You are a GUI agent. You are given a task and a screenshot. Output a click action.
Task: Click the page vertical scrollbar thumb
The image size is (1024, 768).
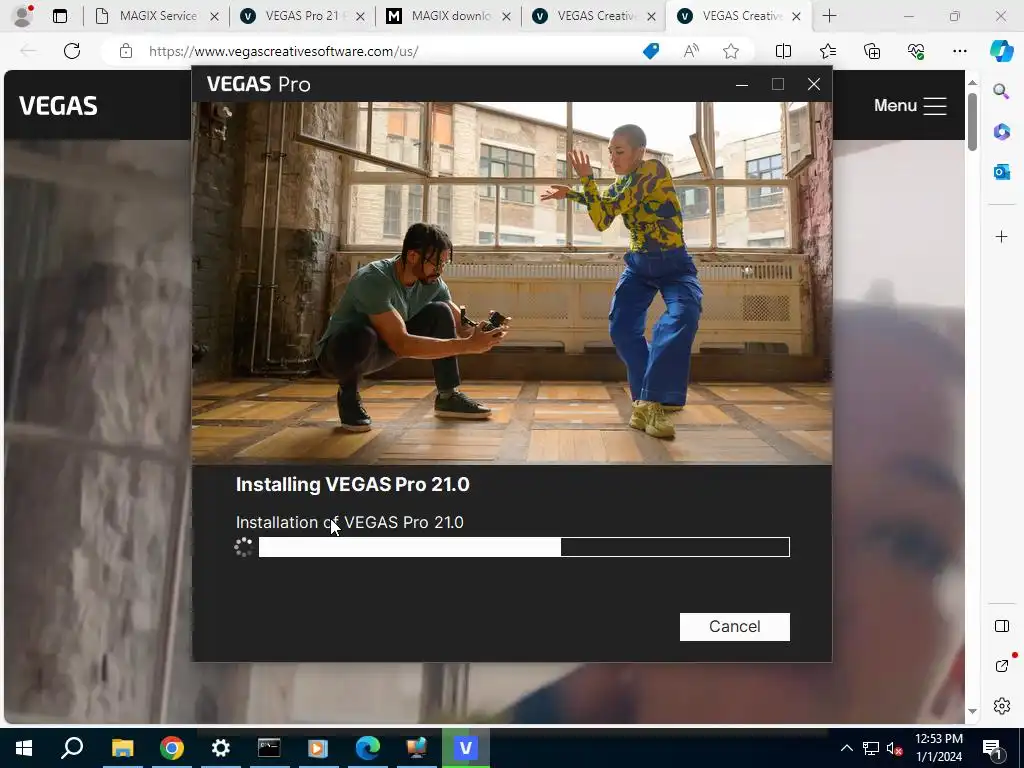(x=972, y=122)
